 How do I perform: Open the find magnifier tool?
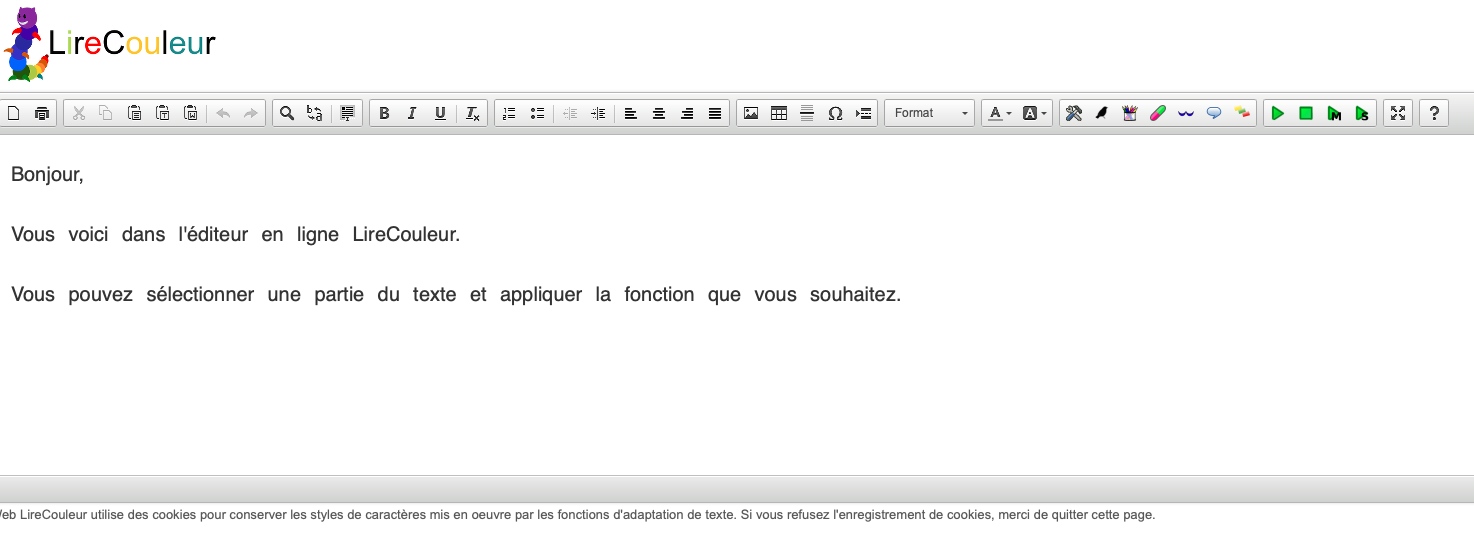287,114
